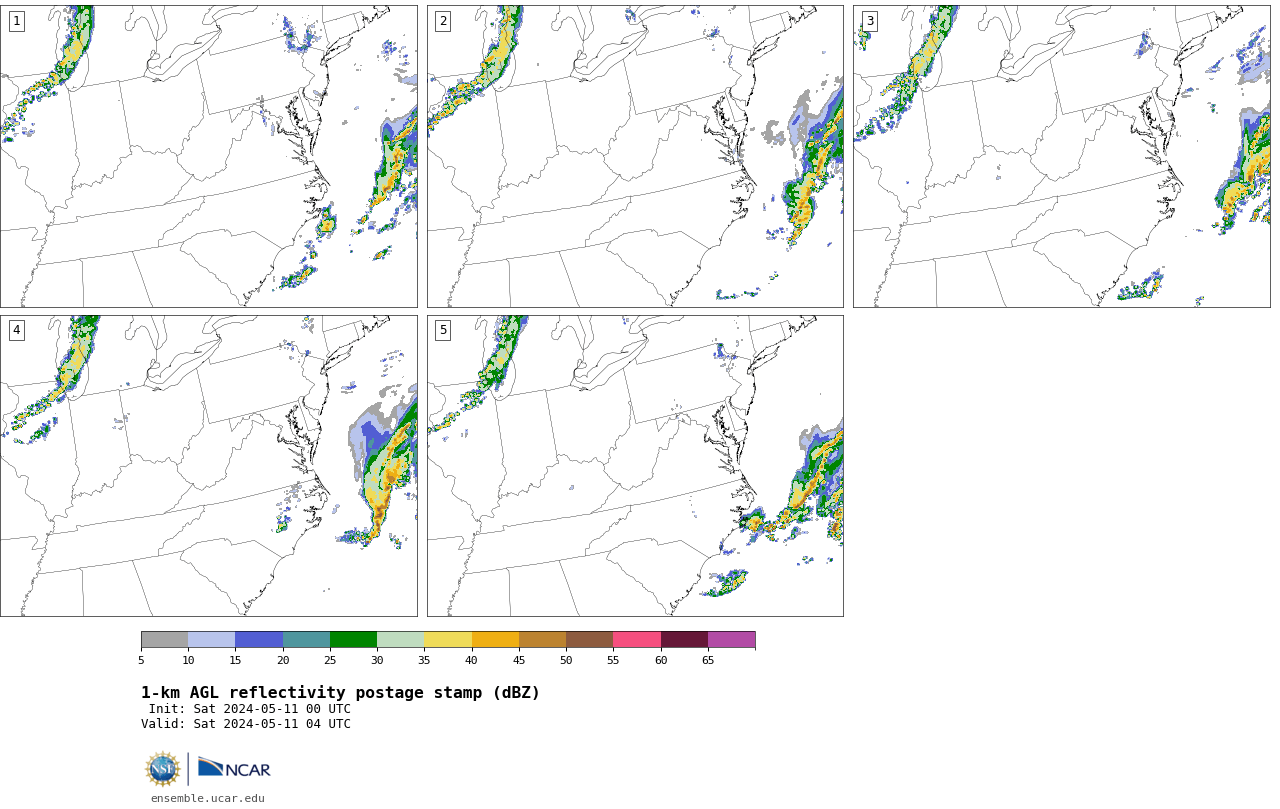The image size is (1280, 809).
Task: Click the purple 65+ dBZ swatch
Action: 732,640
